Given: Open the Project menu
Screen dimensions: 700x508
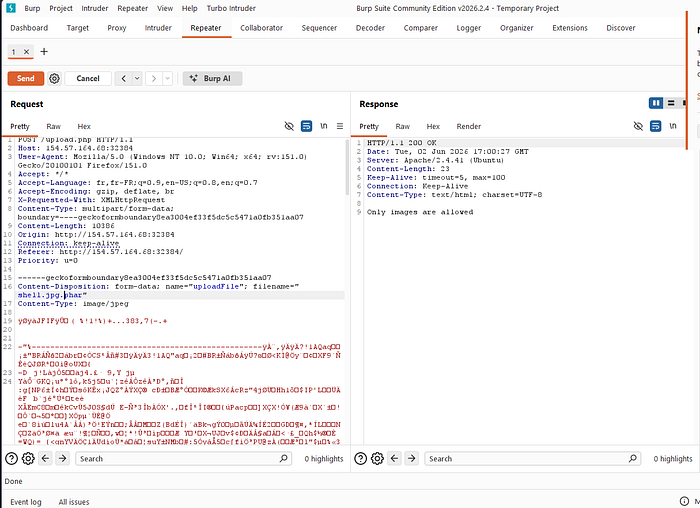Looking at the screenshot, I should pyautogui.click(x=61, y=8).
